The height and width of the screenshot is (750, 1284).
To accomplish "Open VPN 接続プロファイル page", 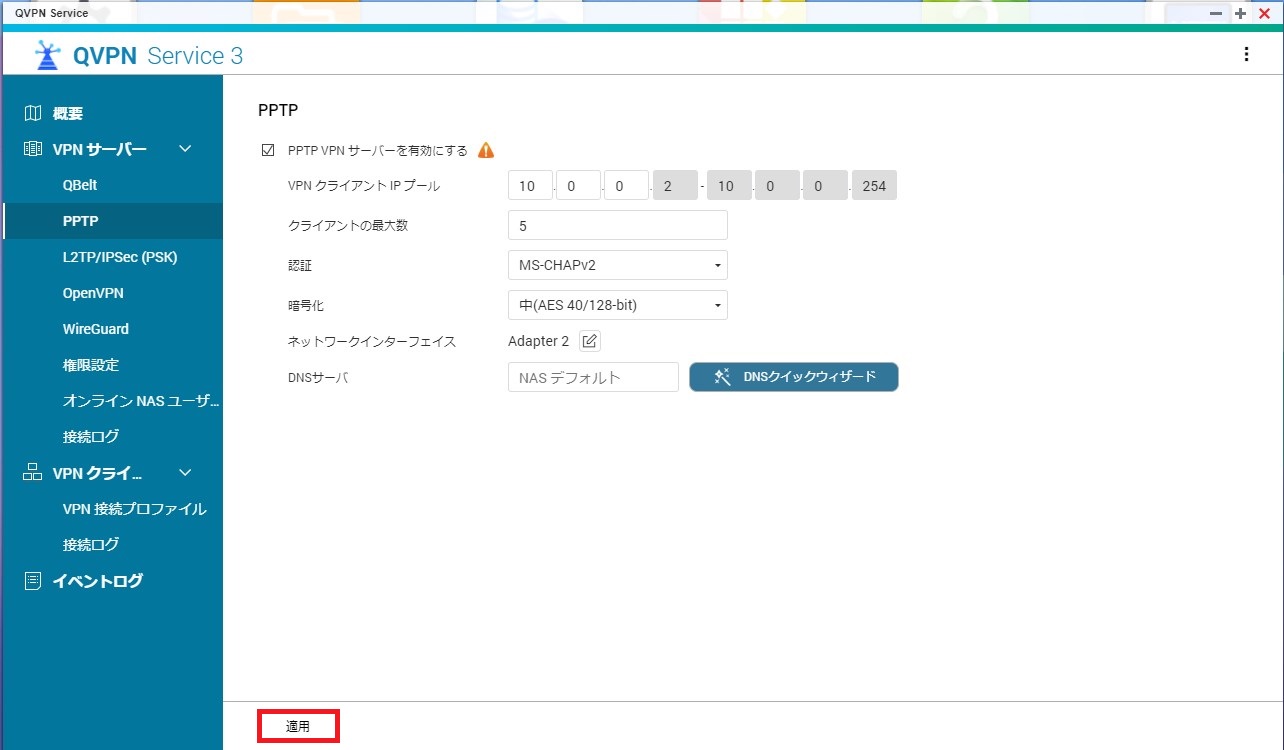I will click(x=111, y=509).
